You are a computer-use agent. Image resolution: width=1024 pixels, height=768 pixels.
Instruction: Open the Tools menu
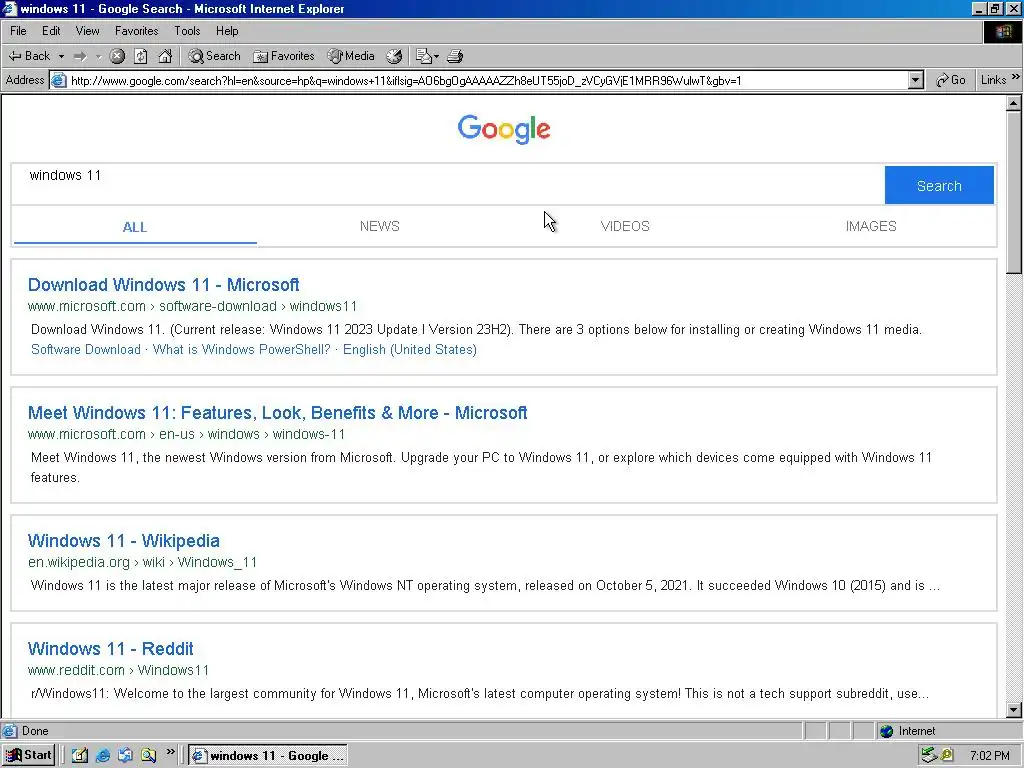(187, 31)
